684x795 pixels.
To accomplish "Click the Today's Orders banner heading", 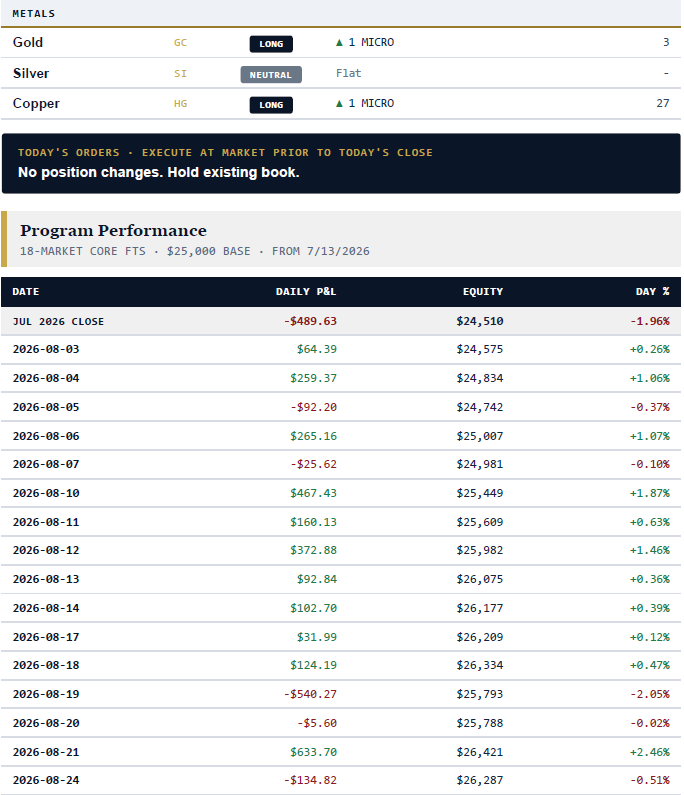I will pos(225,152).
